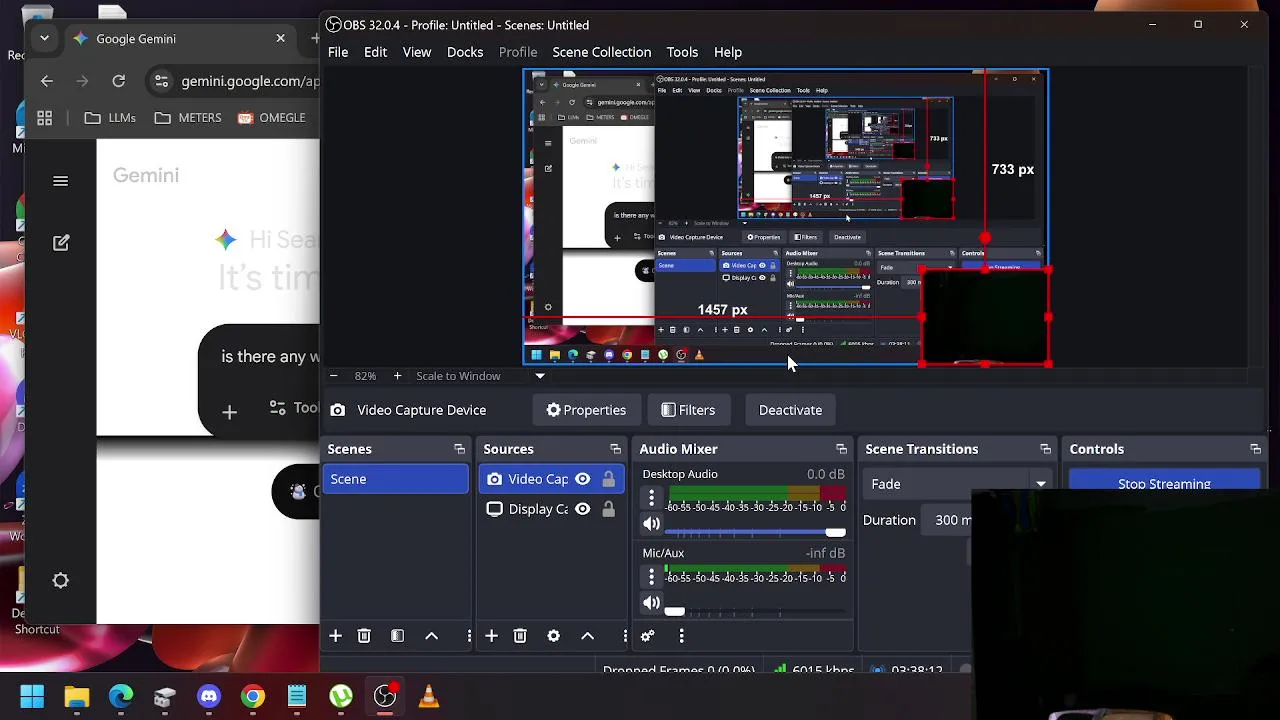The image size is (1280, 720).
Task: Open the Help menu
Action: click(x=728, y=52)
